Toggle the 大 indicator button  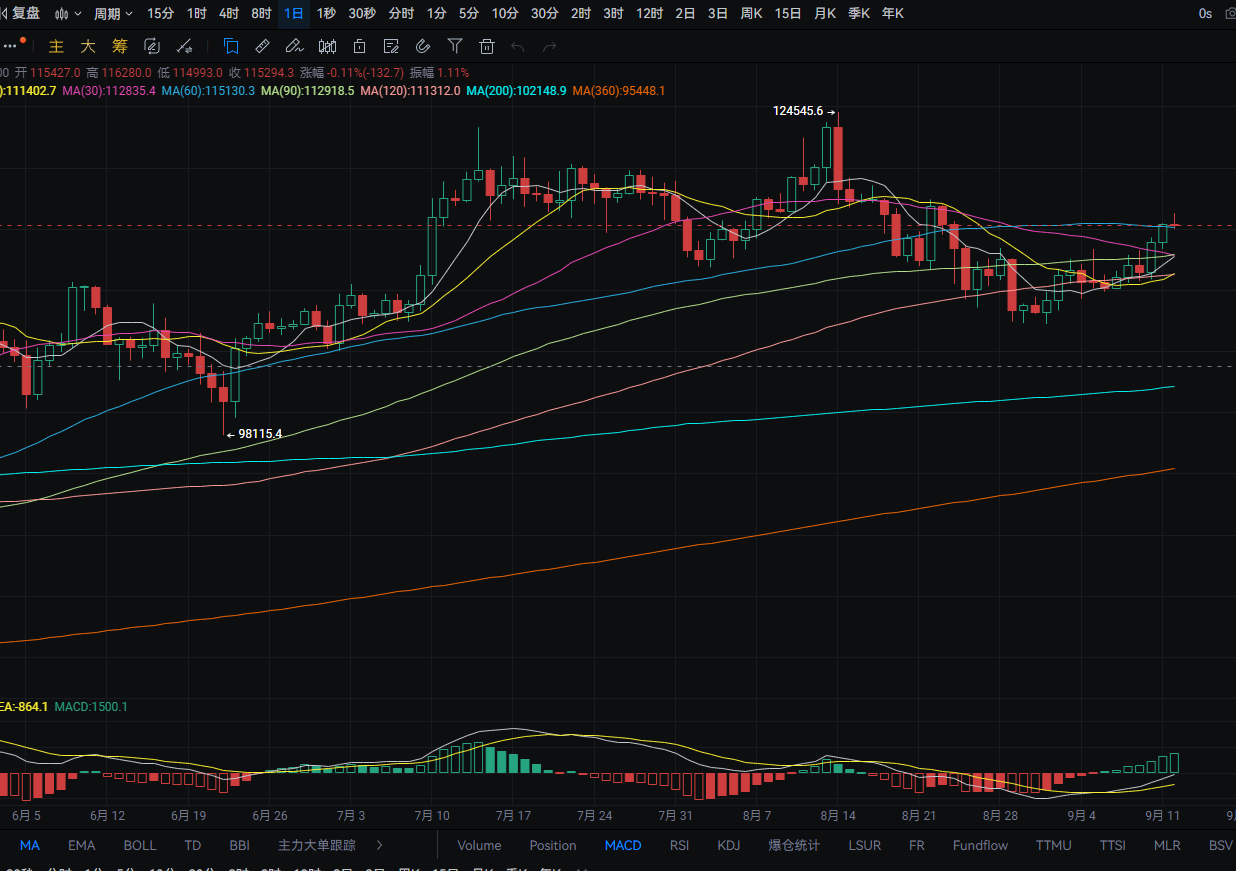(88, 46)
